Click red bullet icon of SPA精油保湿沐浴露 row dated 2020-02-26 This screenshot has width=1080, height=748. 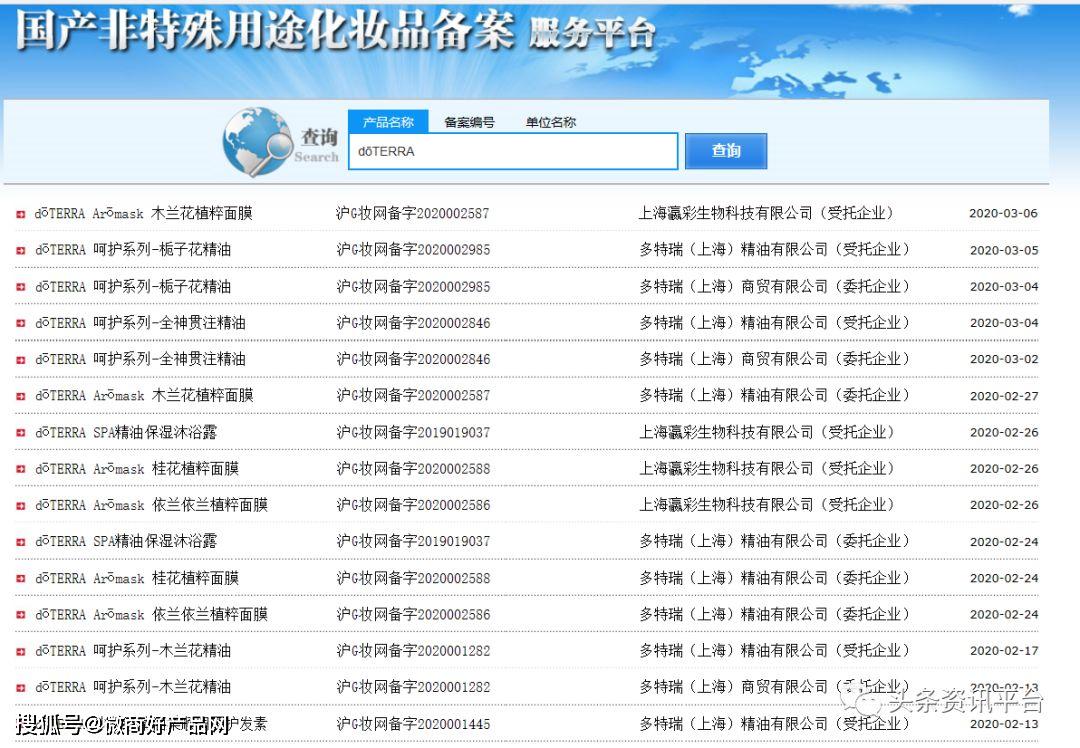(x=21, y=433)
